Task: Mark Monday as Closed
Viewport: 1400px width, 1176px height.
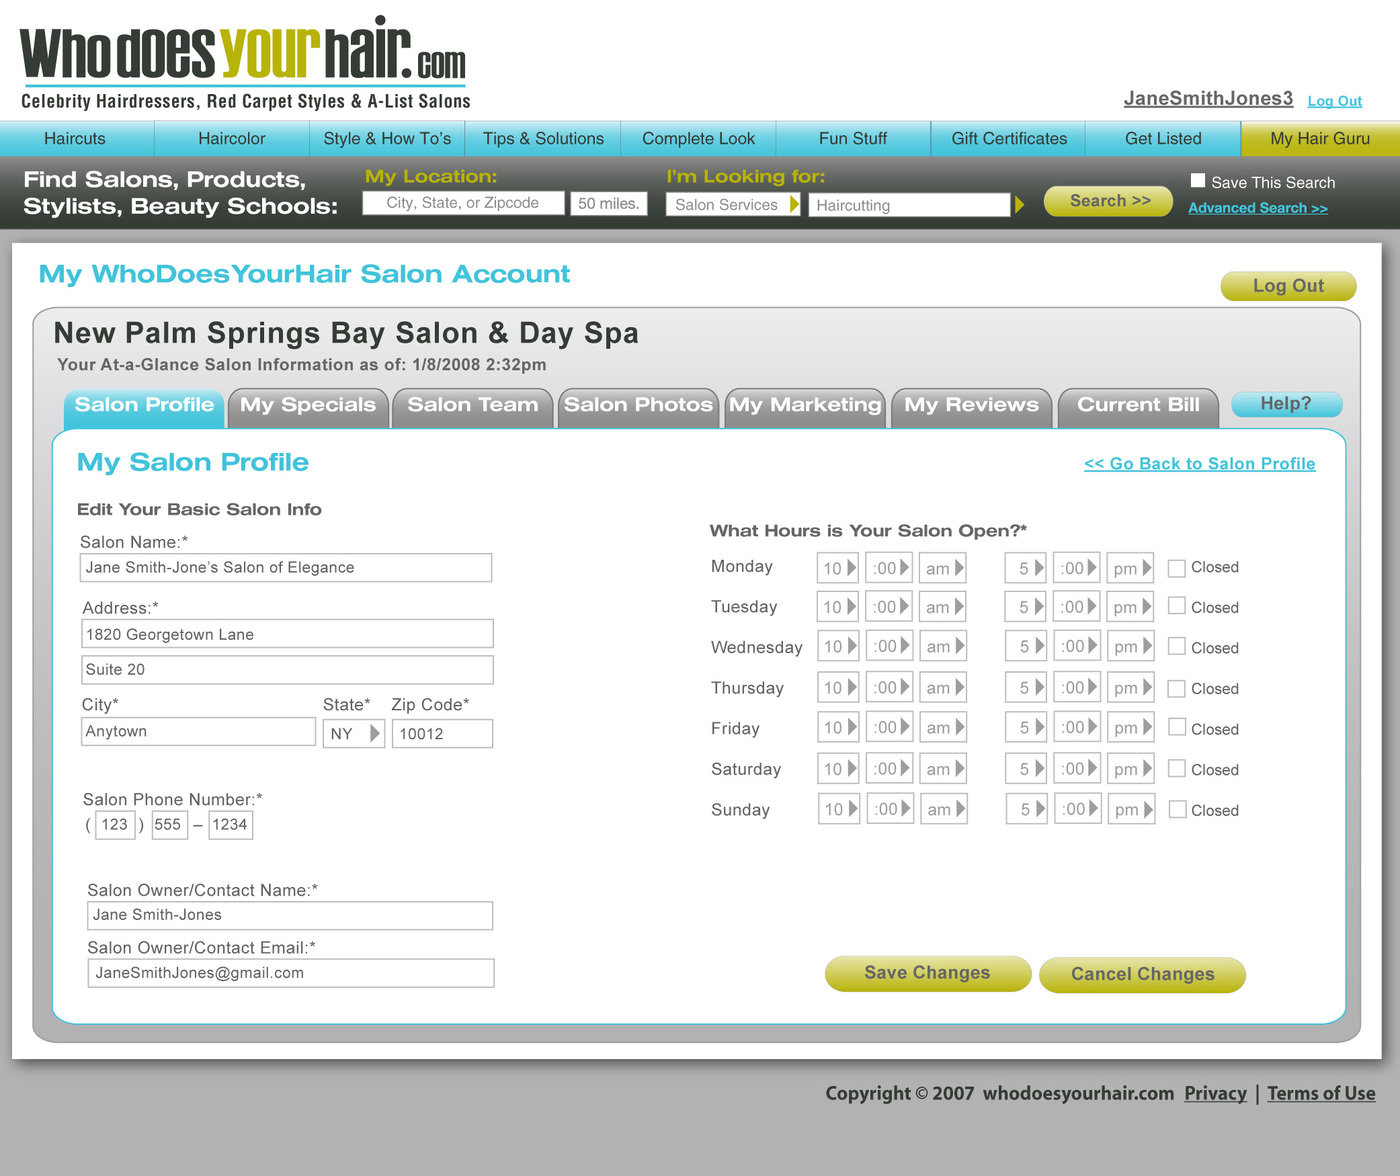Action: pyautogui.click(x=1177, y=567)
